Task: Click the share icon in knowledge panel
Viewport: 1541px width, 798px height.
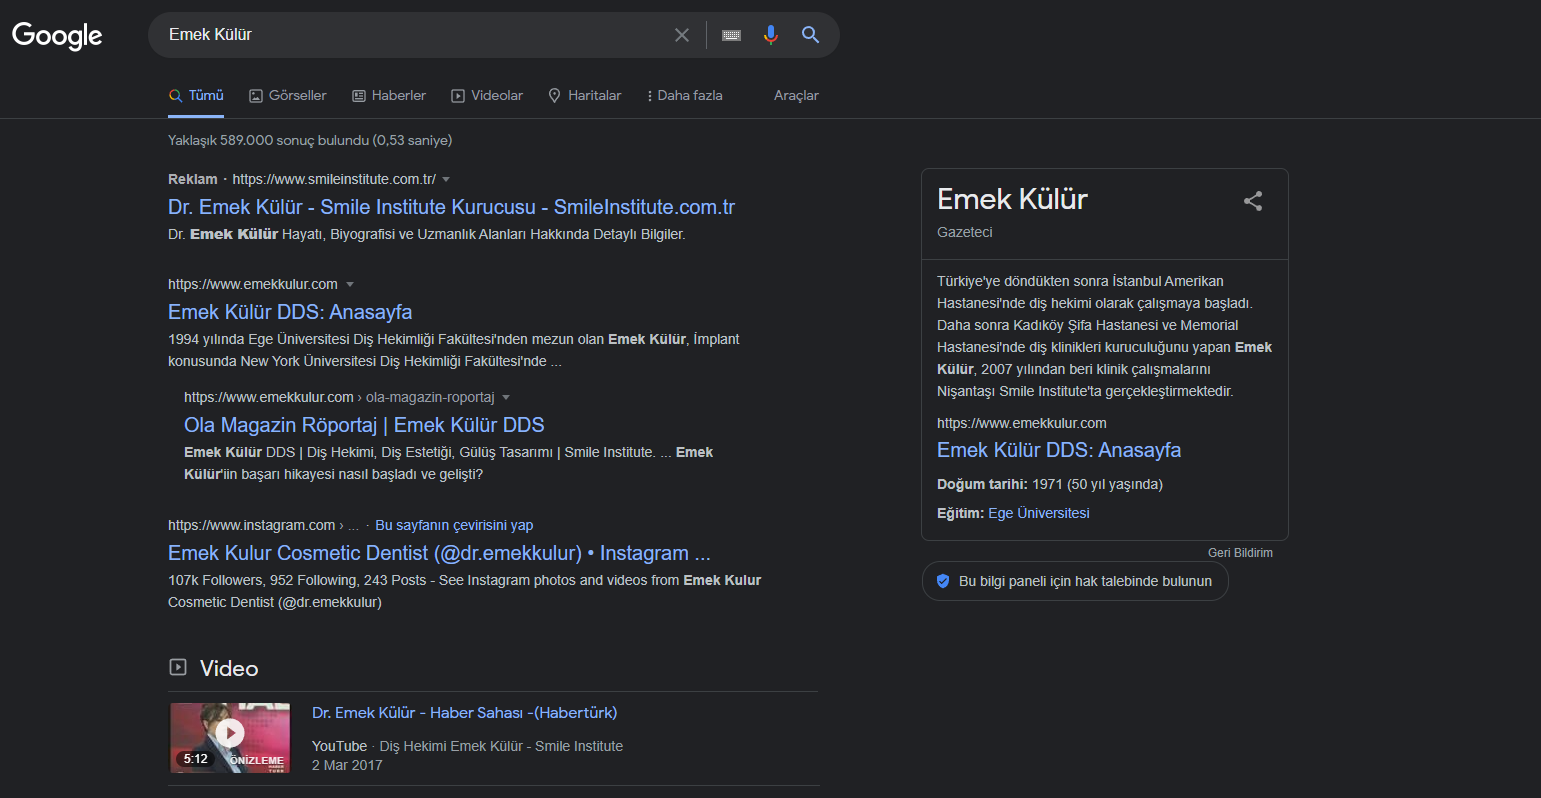Action: point(1253,201)
